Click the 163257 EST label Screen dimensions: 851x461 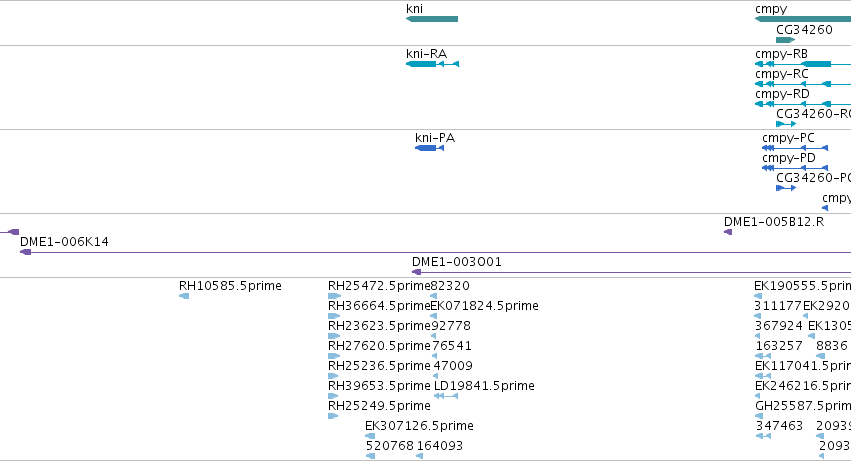click(778, 346)
